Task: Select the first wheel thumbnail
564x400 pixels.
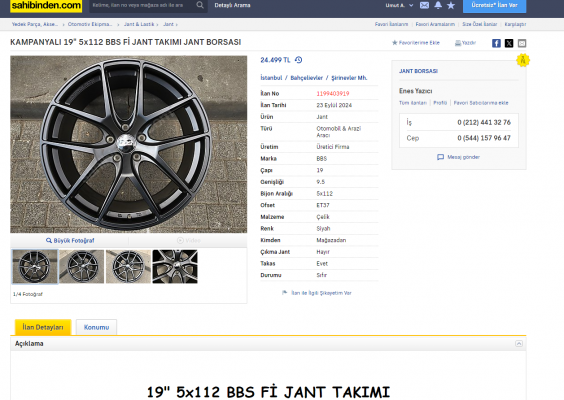Action: 35,267
